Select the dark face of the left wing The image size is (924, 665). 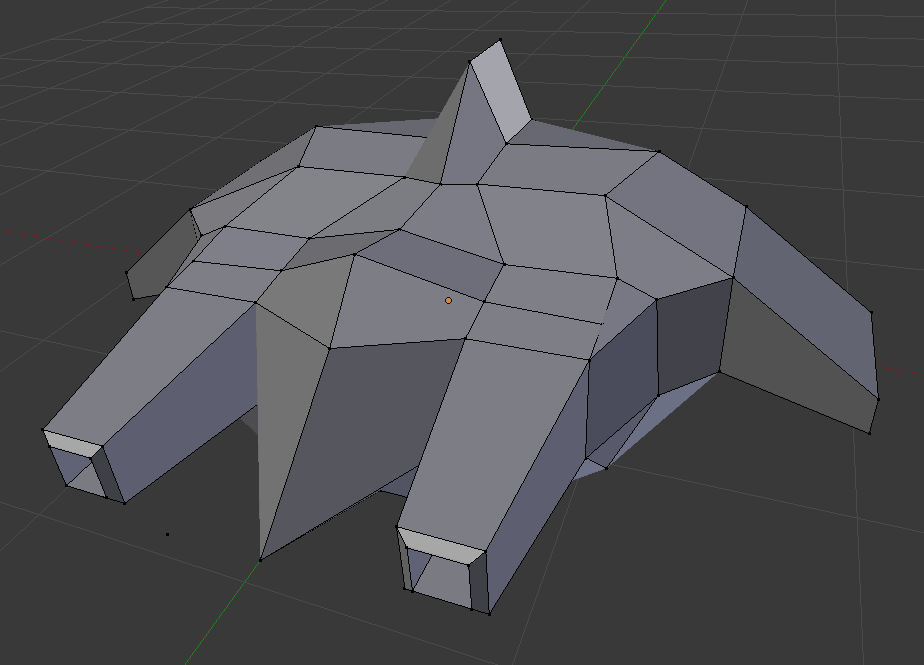(x=162, y=257)
